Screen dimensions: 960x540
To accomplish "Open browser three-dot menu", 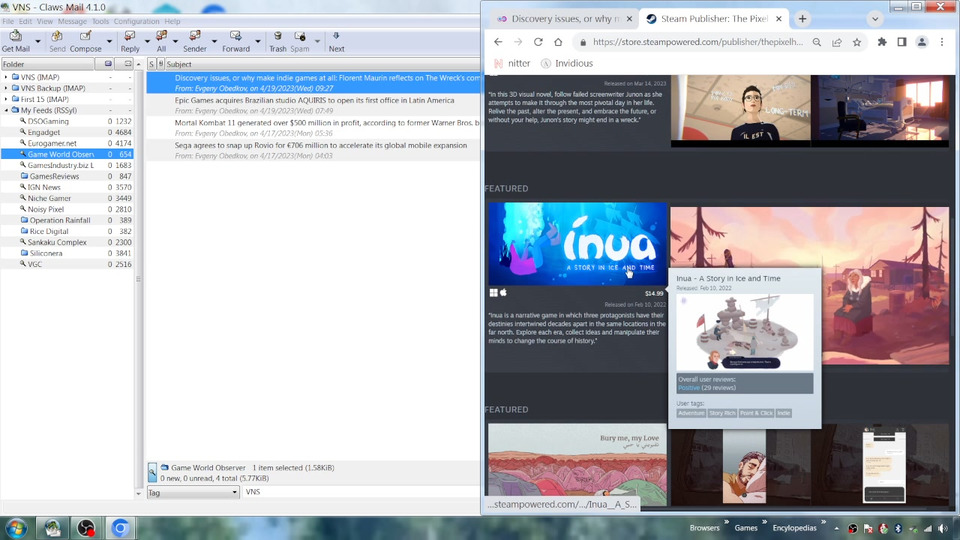I will (x=942, y=42).
